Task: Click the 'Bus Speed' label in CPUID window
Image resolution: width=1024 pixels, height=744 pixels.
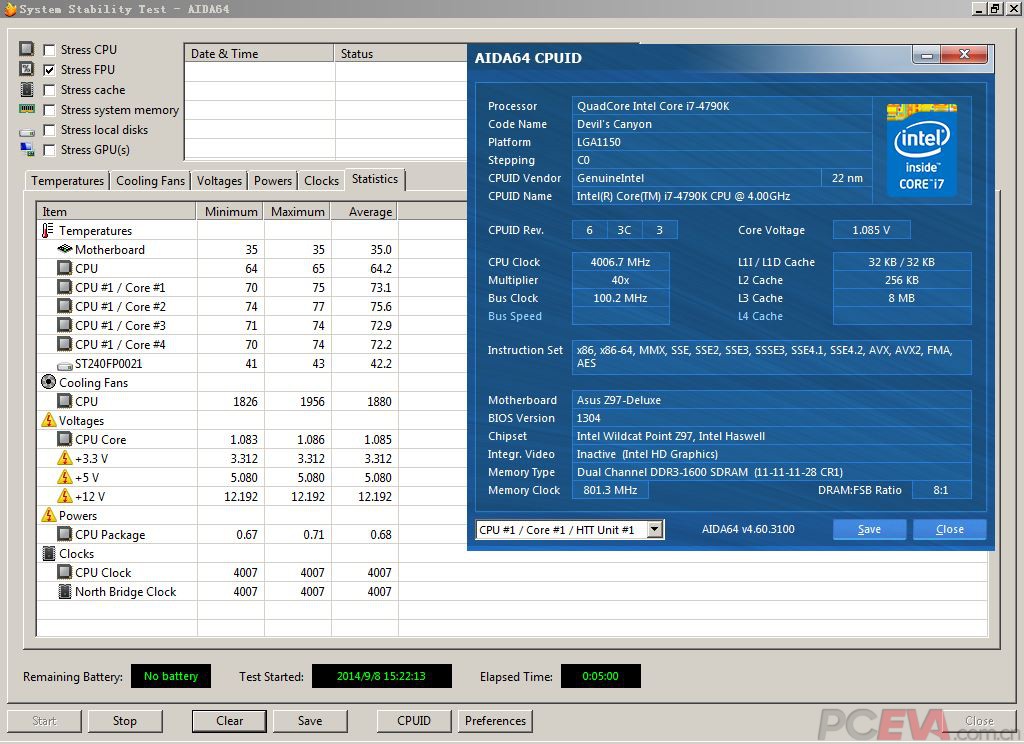Action: click(x=515, y=316)
